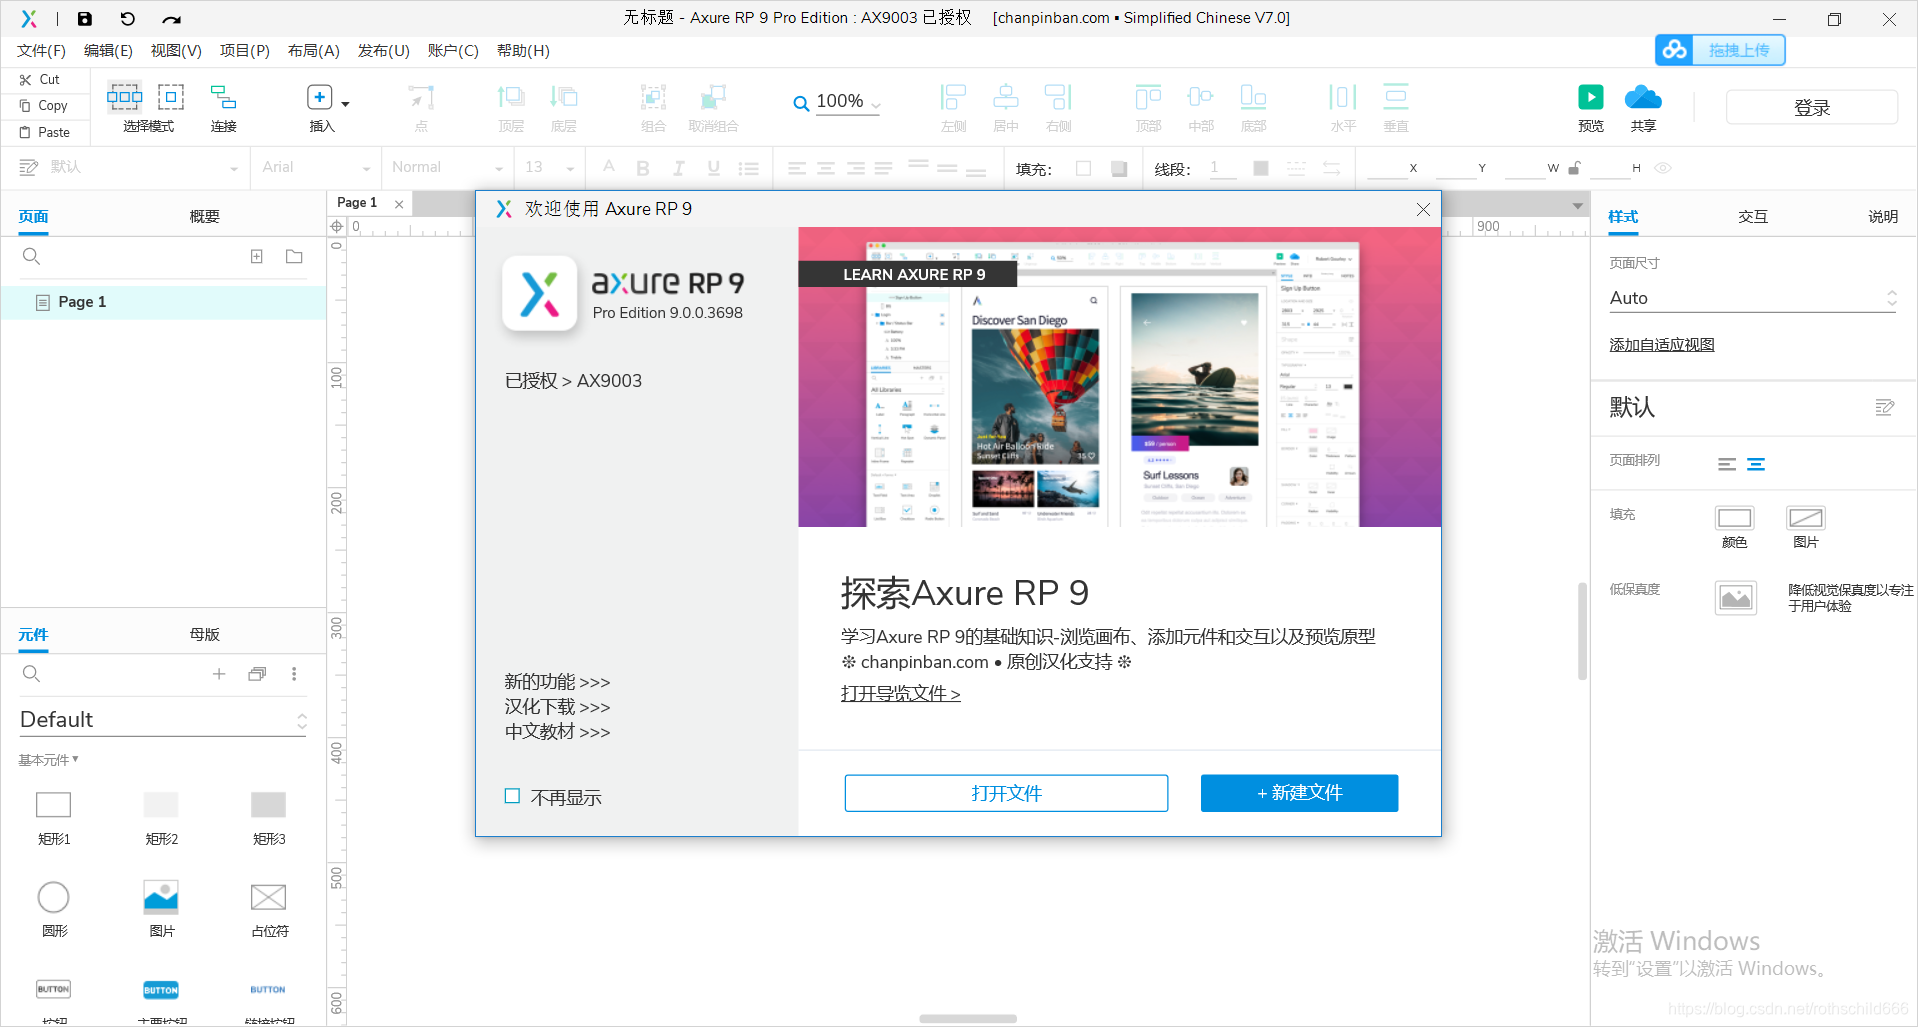Search pages with the magnifier icon
1918x1027 pixels.
point(31,257)
